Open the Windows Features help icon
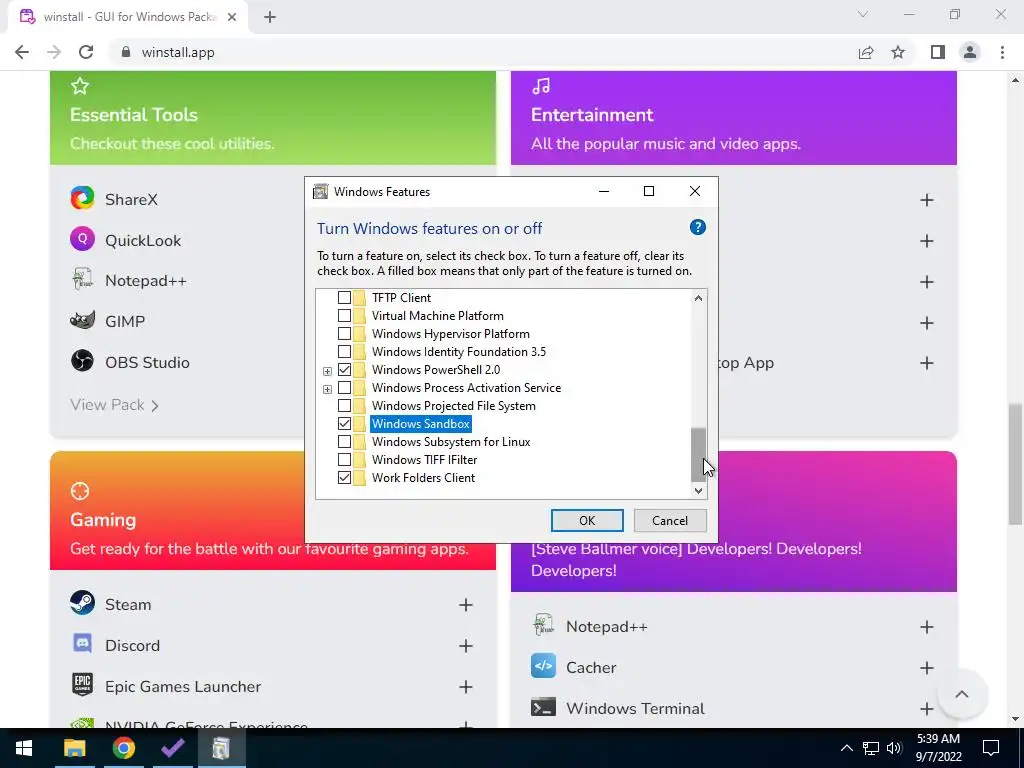Screen dimensions: 1024x768 (697, 227)
